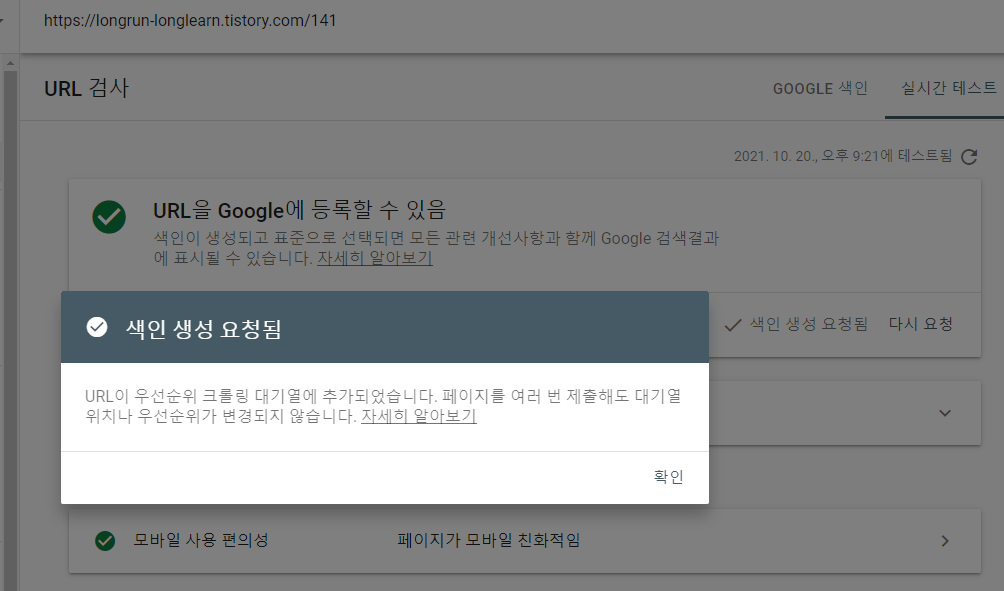Switch to the 실시간 테스트 tab
This screenshot has width=1004, height=591.
tap(948, 88)
